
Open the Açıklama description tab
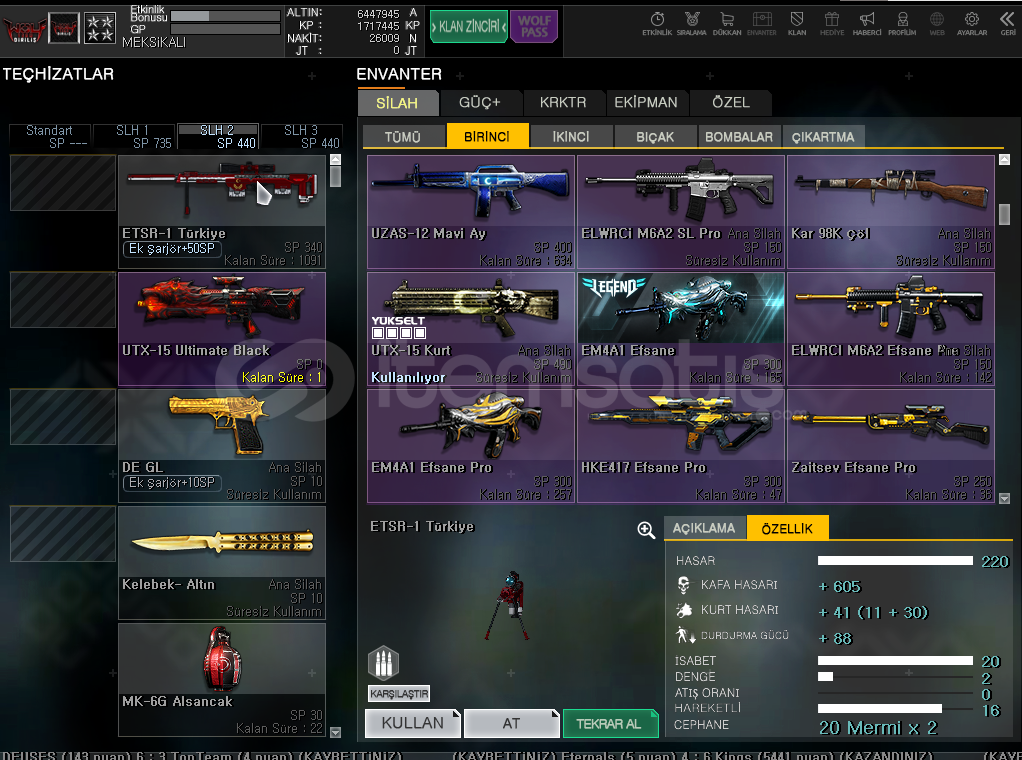tap(704, 529)
